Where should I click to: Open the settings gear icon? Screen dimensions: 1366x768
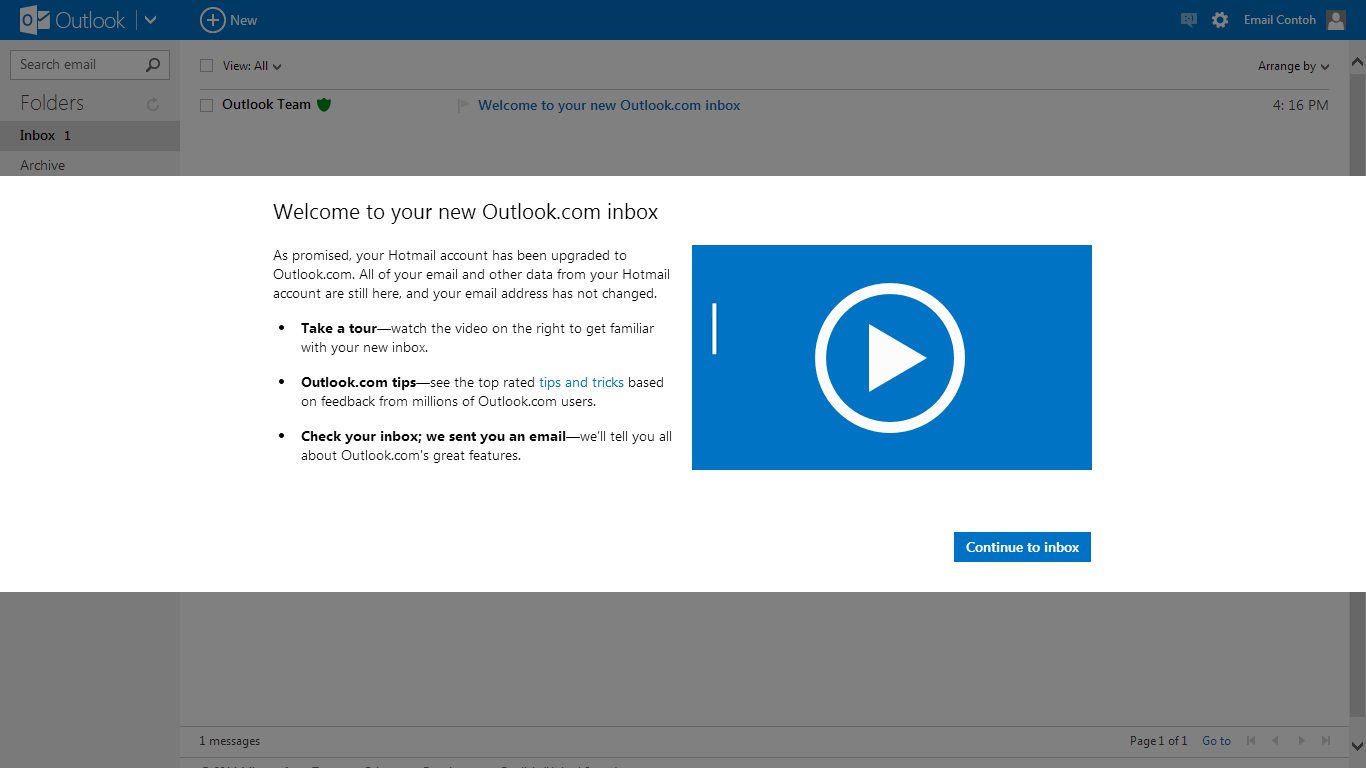(x=1220, y=20)
